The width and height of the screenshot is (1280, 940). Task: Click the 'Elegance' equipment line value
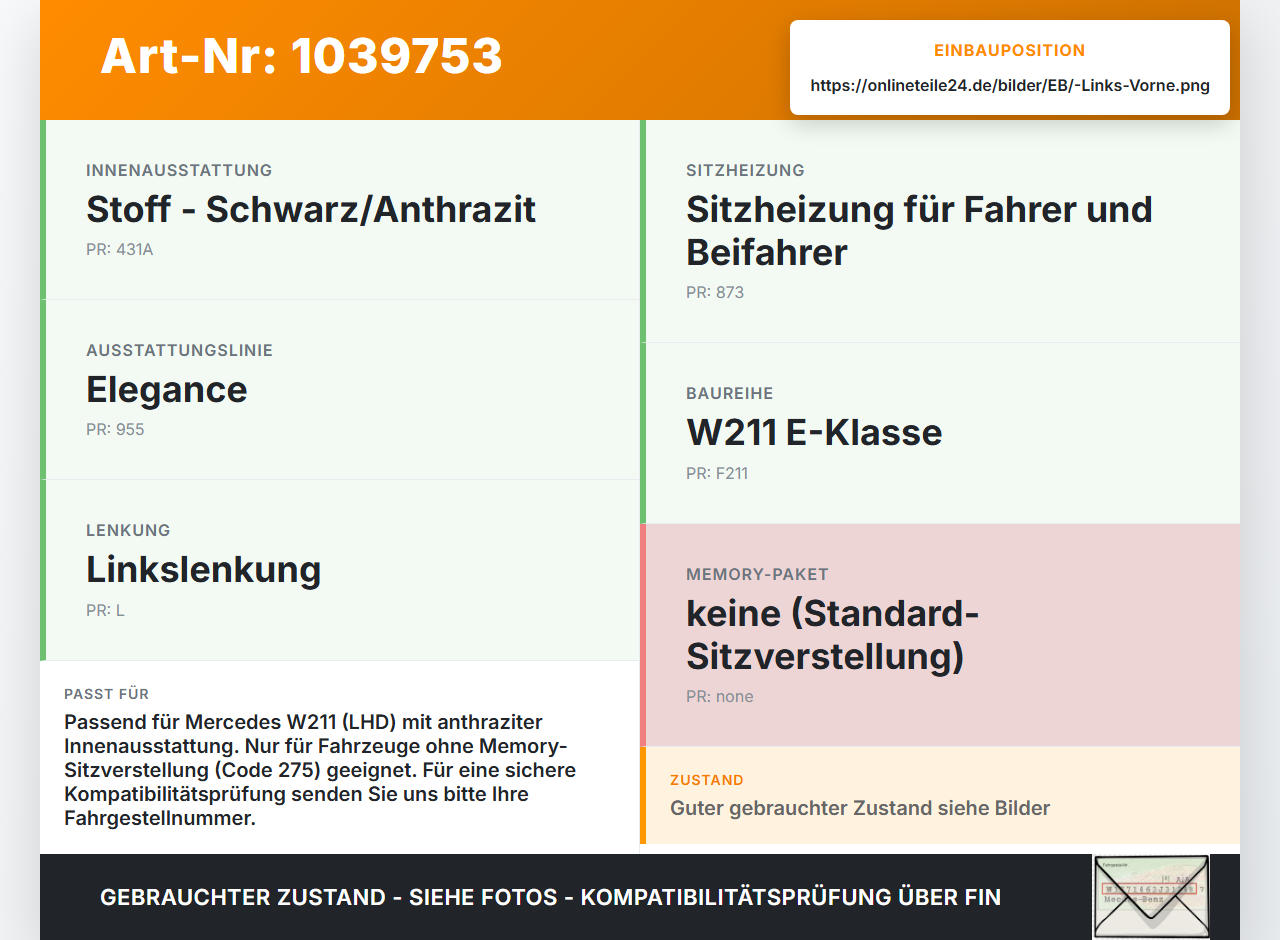(167, 390)
